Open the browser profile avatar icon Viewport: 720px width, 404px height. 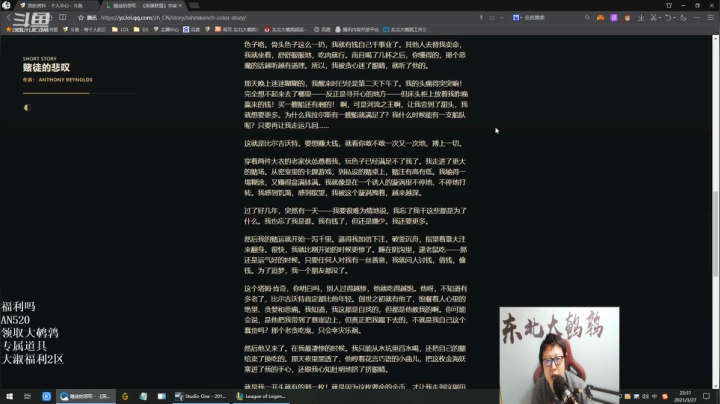pos(6,6)
